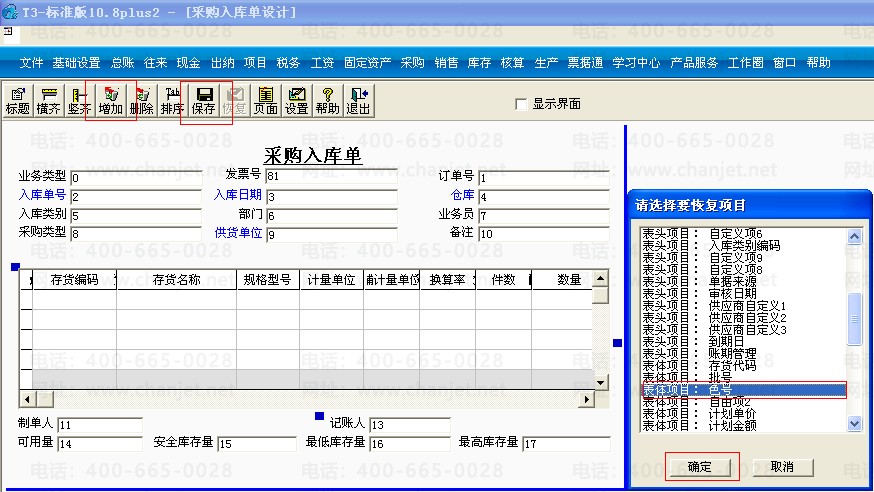Select list item 表头项目: 到期日
Image resolution: width=874 pixels, height=492 pixels.
coord(744,342)
